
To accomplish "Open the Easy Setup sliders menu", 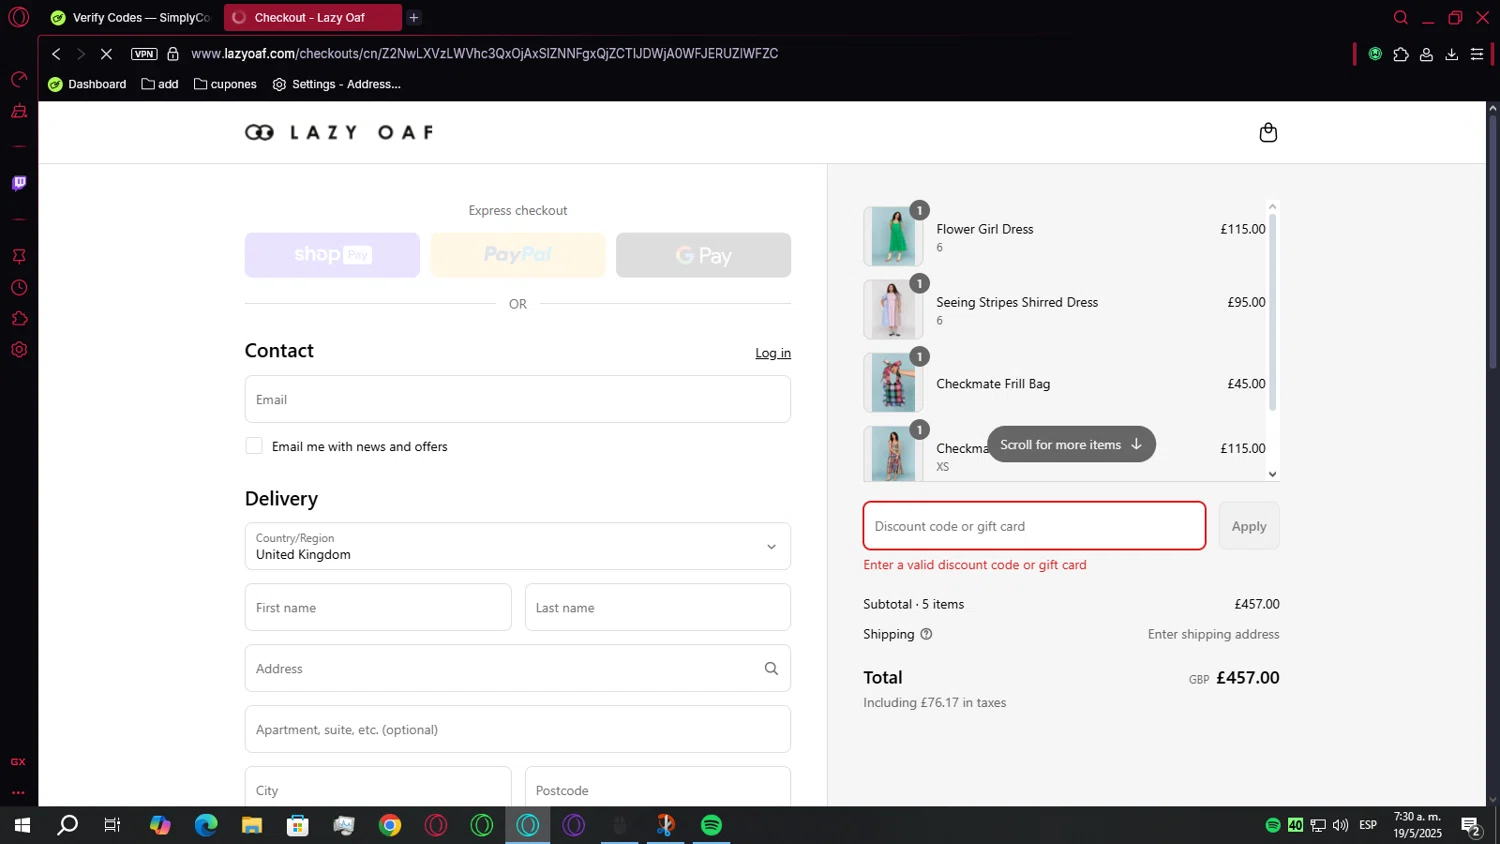I will [x=1477, y=54].
